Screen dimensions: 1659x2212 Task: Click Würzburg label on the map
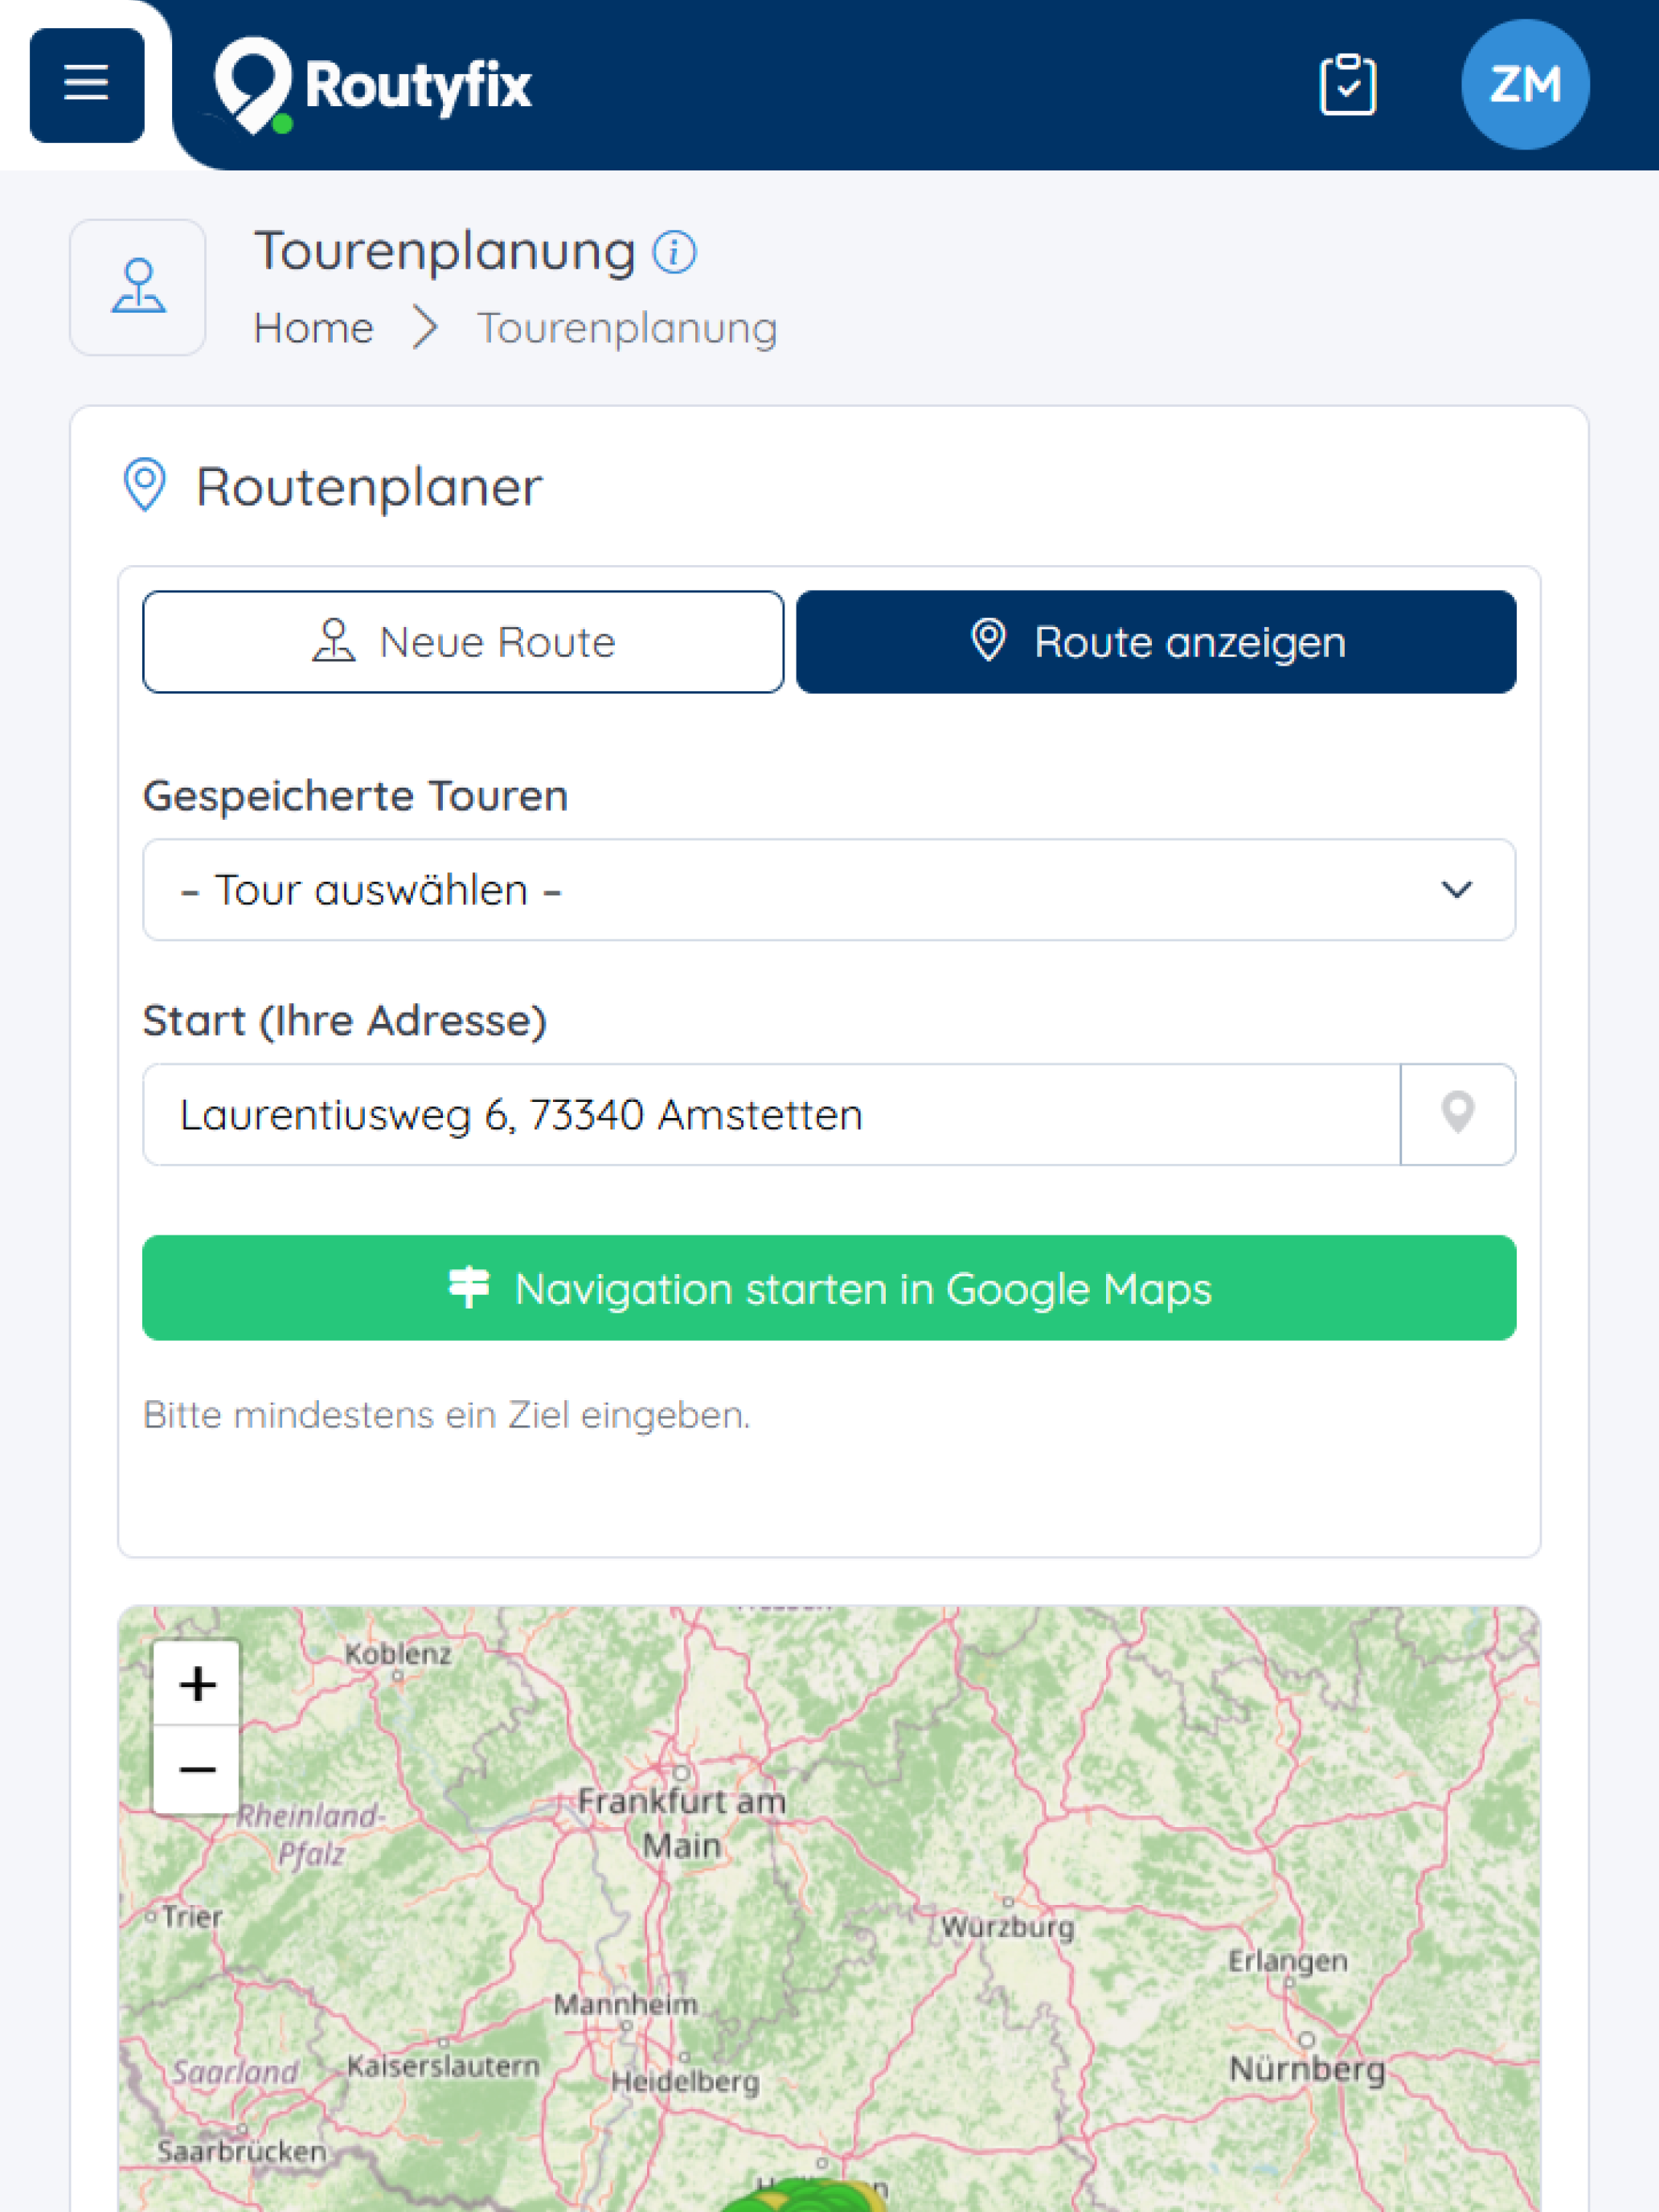[x=1008, y=1927]
